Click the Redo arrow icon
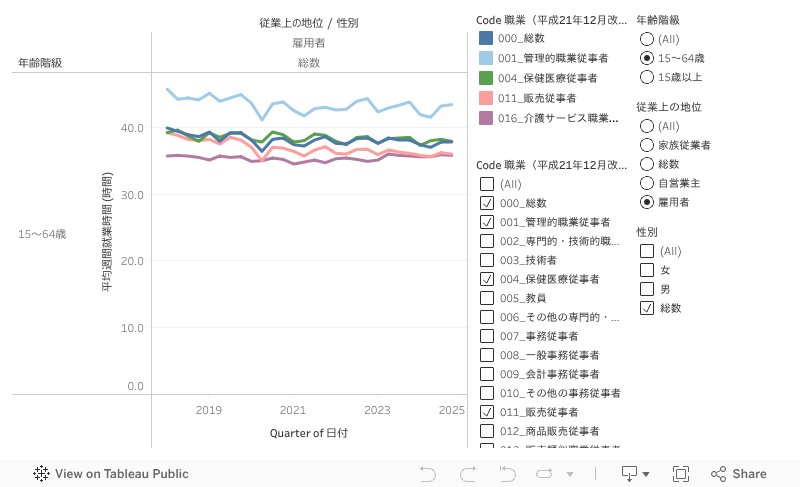The width and height of the screenshot is (800, 487). click(467, 474)
